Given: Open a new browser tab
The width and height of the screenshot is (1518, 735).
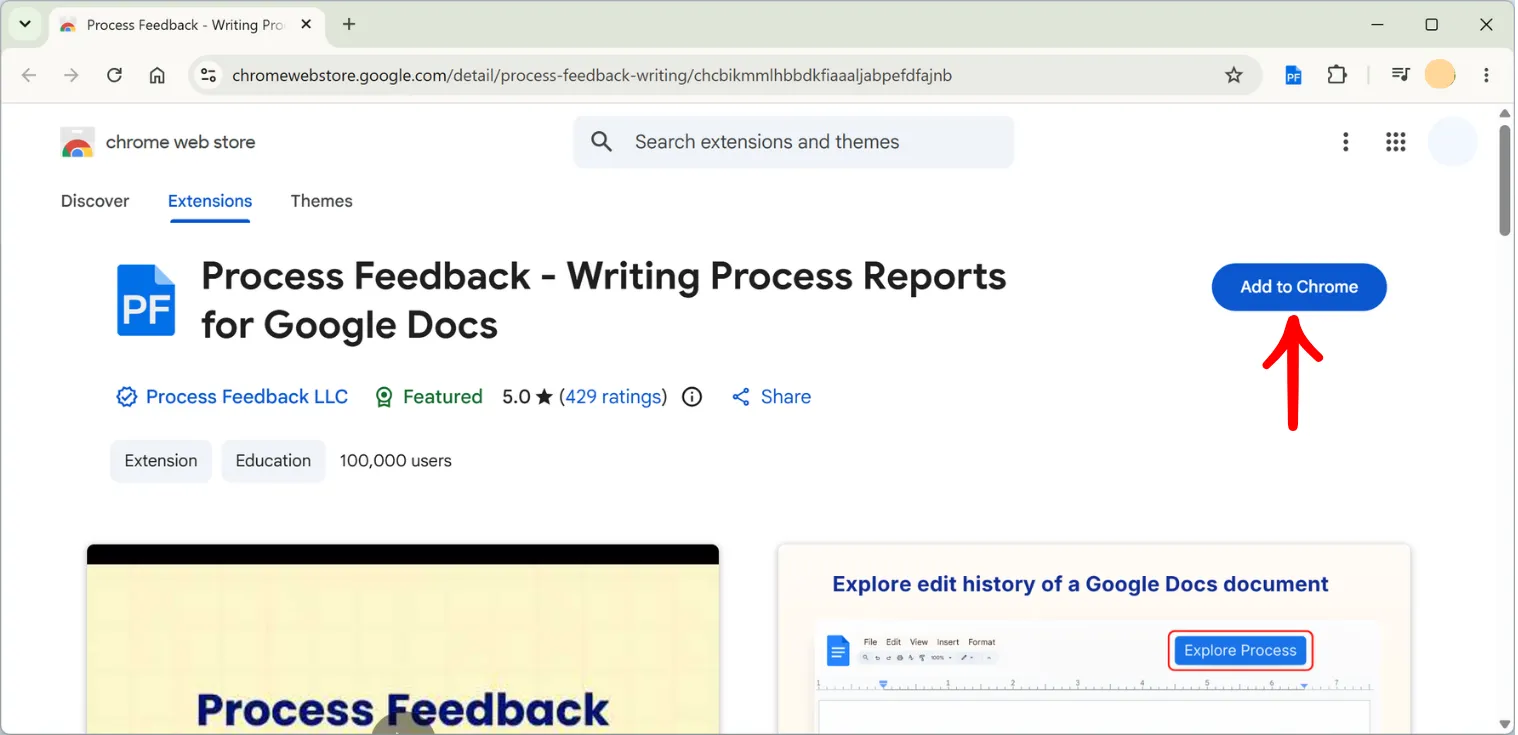Looking at the screenshot, I should pos(349,24).
